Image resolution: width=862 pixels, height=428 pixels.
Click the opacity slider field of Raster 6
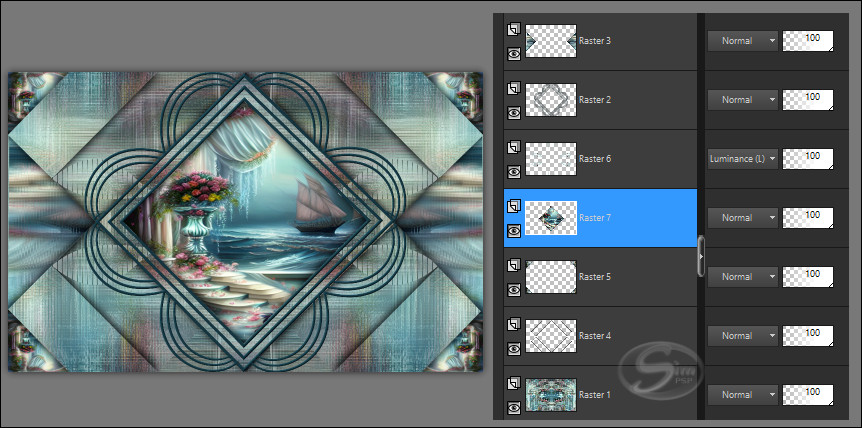(807, 158)
